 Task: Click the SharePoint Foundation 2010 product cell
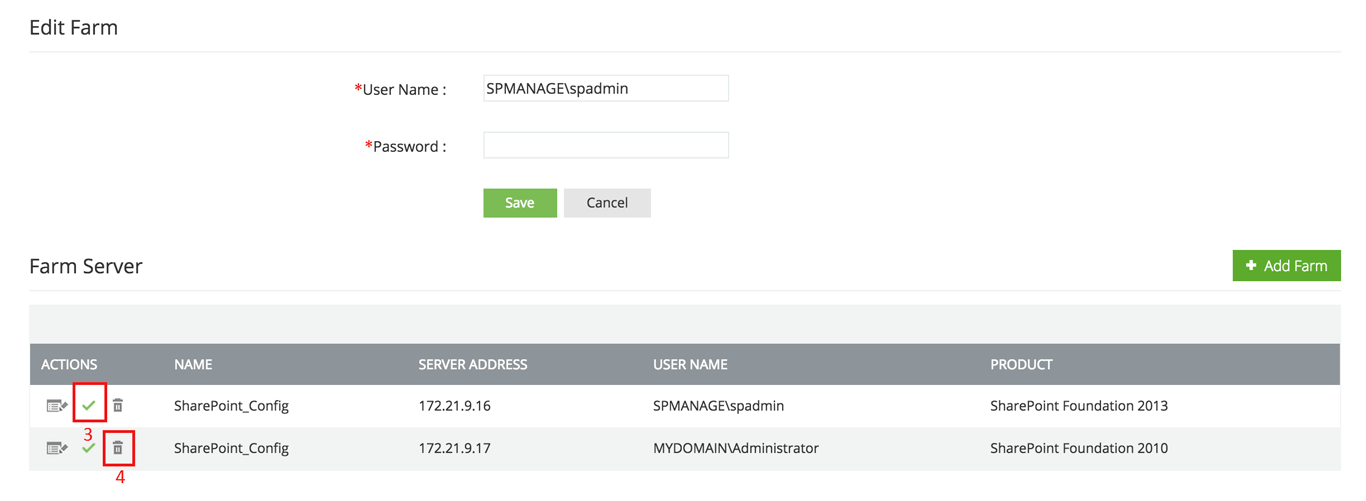click(x=1078, y=448)
